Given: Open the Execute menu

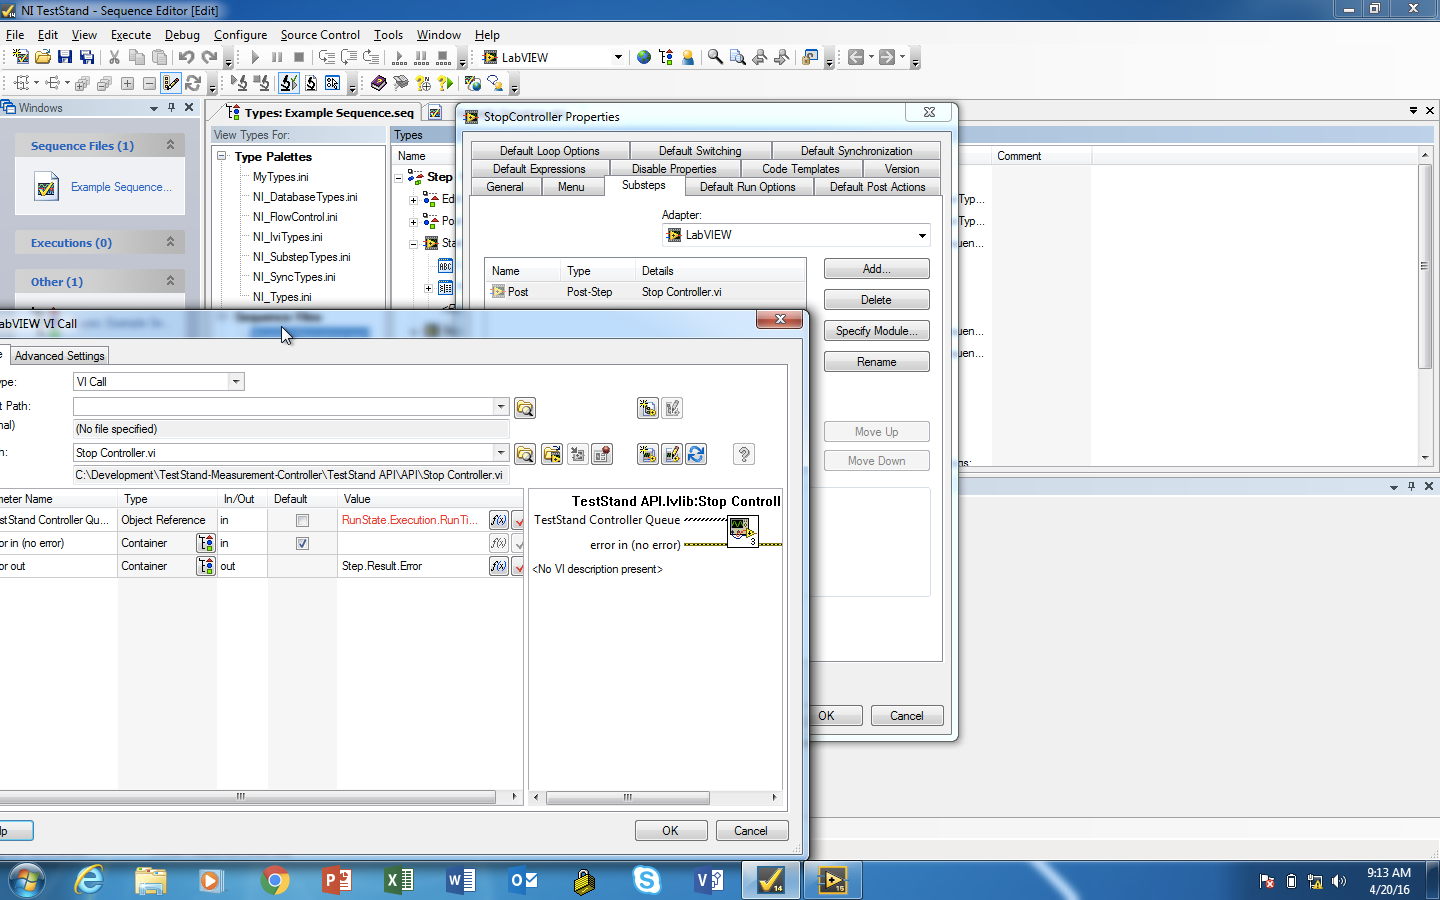Looking at the screenshot, I should pos(131,34).
